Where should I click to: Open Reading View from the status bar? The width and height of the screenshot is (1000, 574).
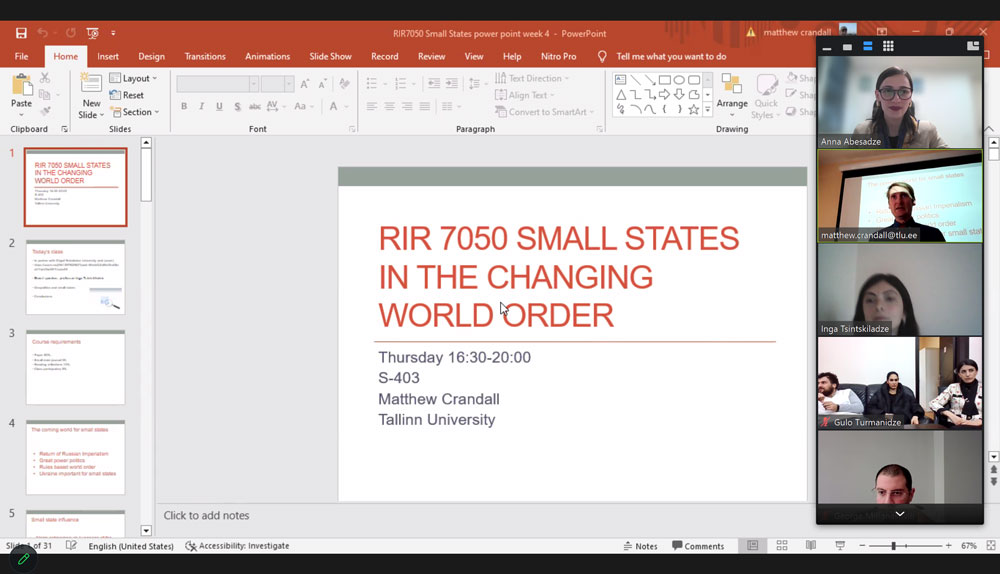(811, 546)
